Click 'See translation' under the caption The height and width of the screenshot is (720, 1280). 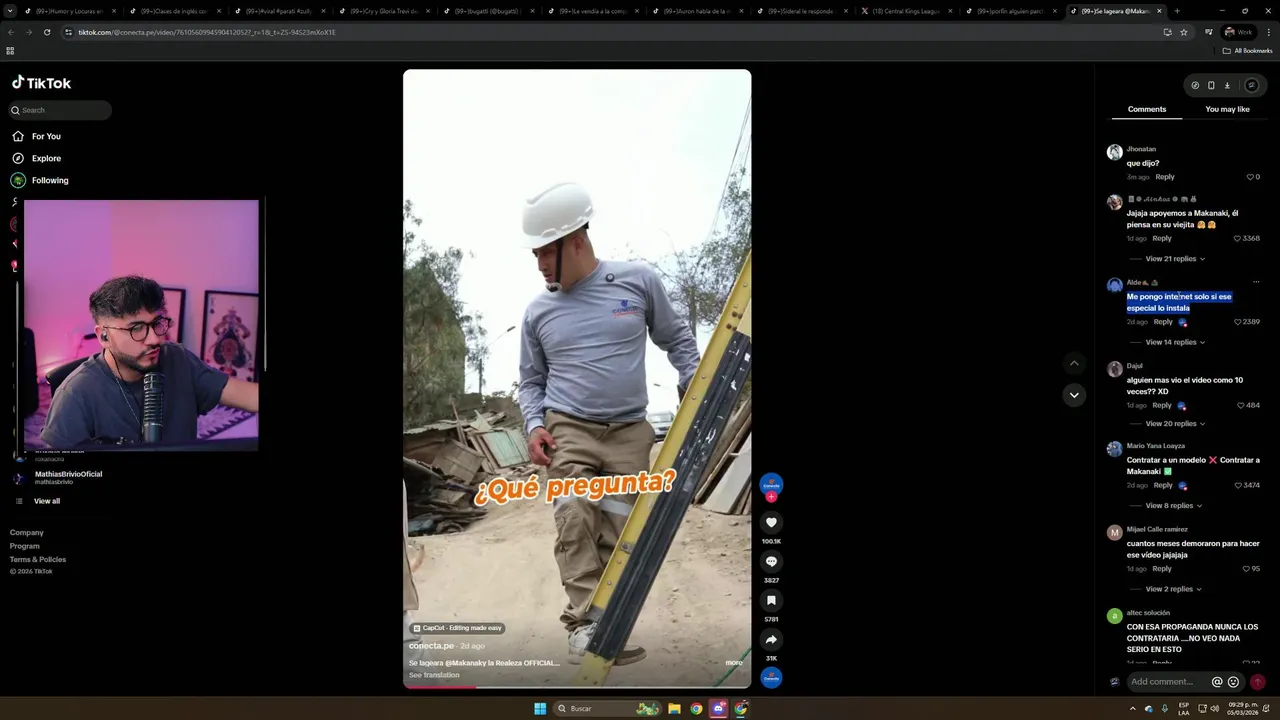[x=434, y=675]
